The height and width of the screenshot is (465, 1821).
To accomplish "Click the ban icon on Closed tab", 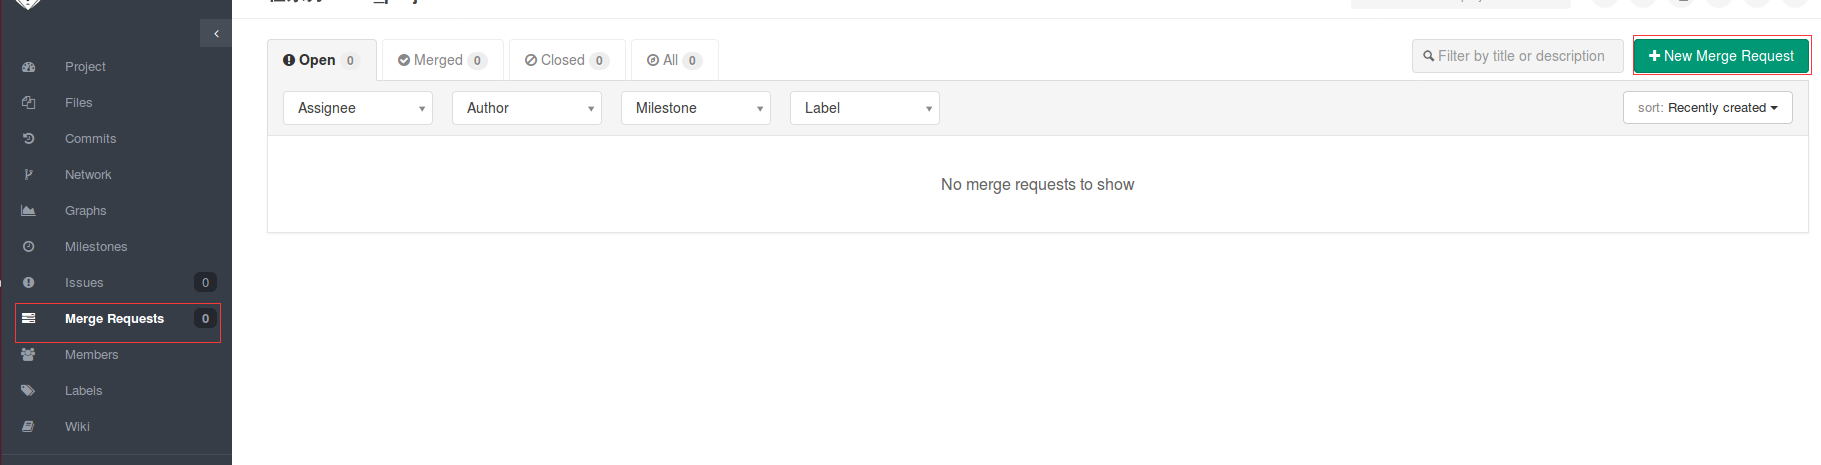I will click(531, 60).
